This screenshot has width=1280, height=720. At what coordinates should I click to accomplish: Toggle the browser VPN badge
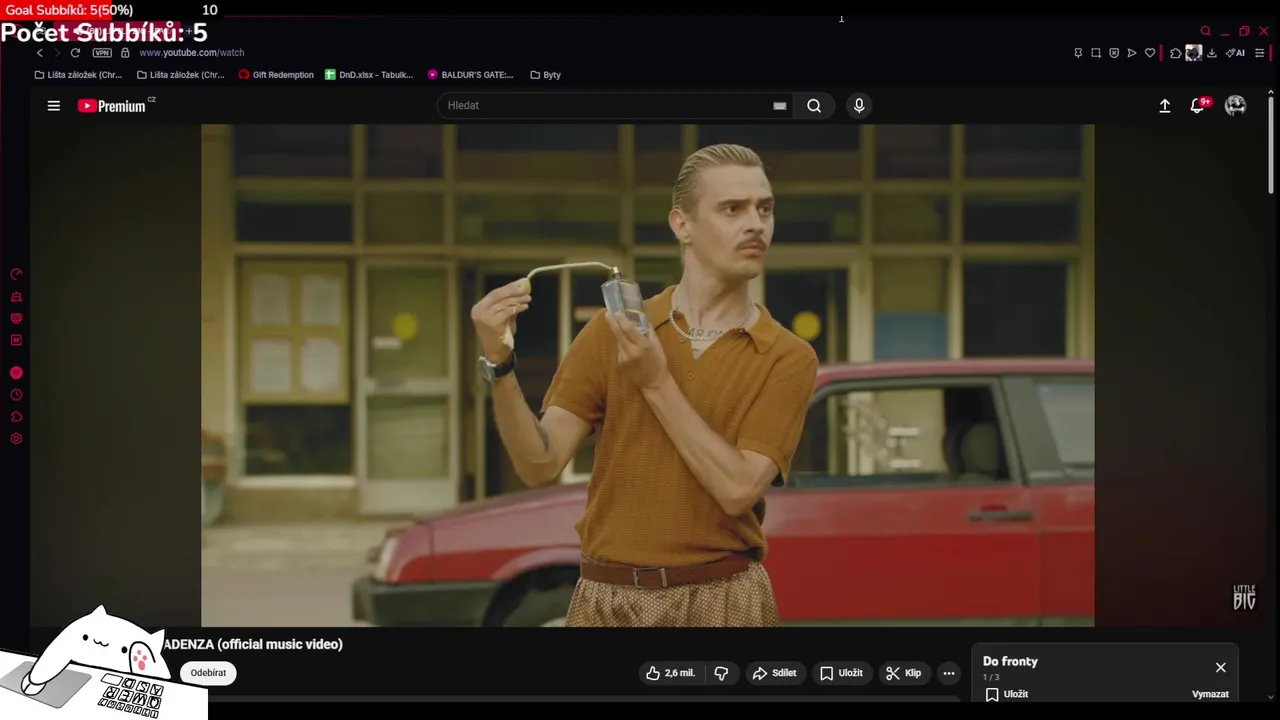click(x=102, y=53)
